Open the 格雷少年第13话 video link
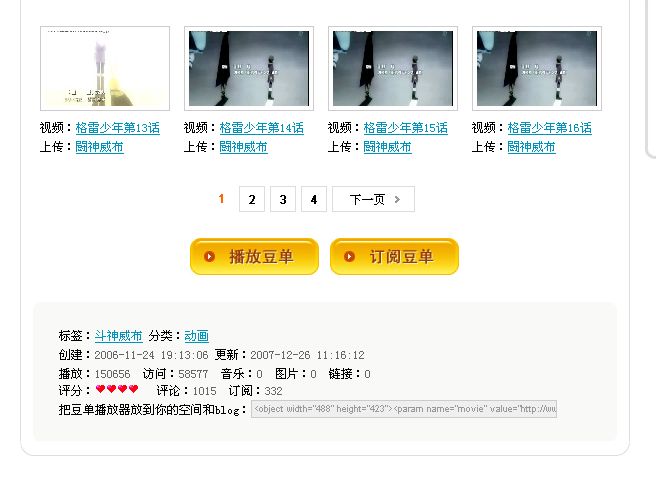Image resolution: width=656 pixels, height=492 pixels. pyautogui.click(x=118, y=128)
